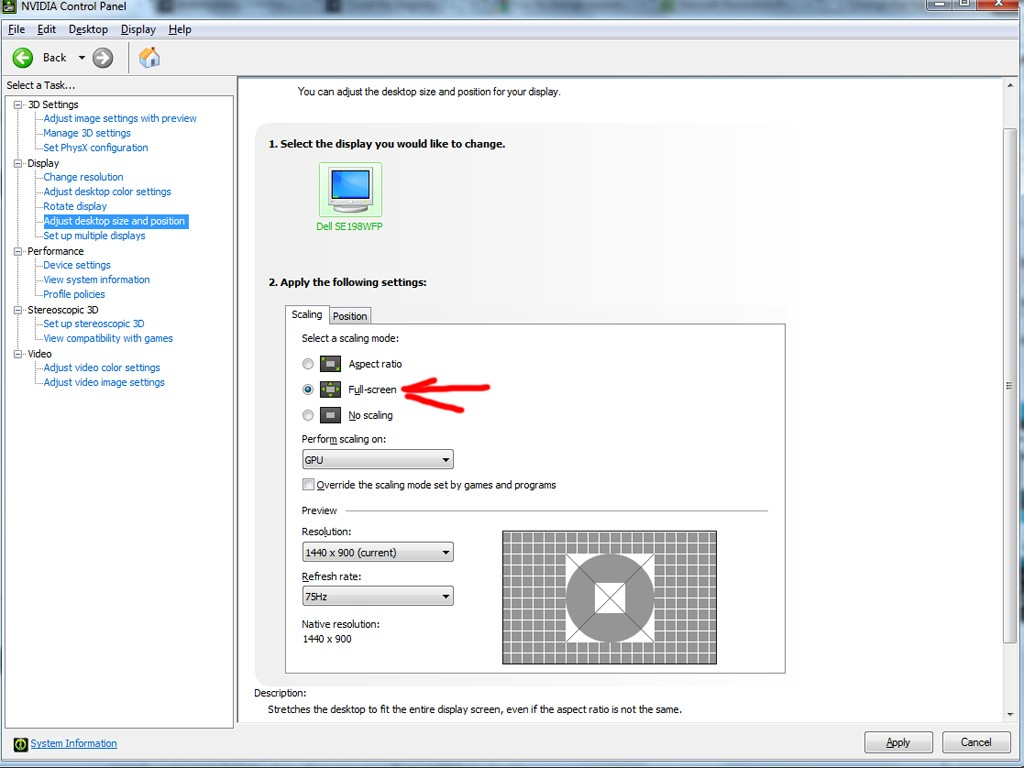Click the No scaling mode icon
Image resolution: width=1024 pixels, height=768 pixels.
point(330,415)
